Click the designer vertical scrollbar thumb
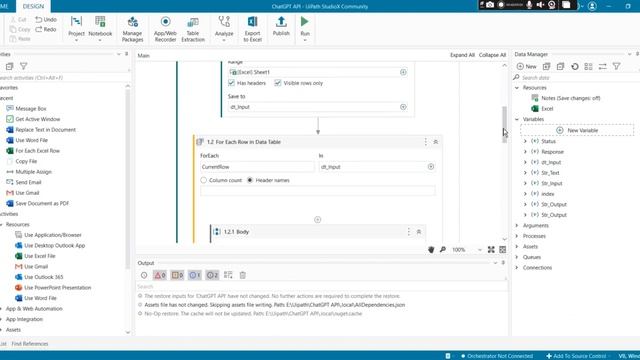This screenshot has height=360, width=640. point(504,124)
